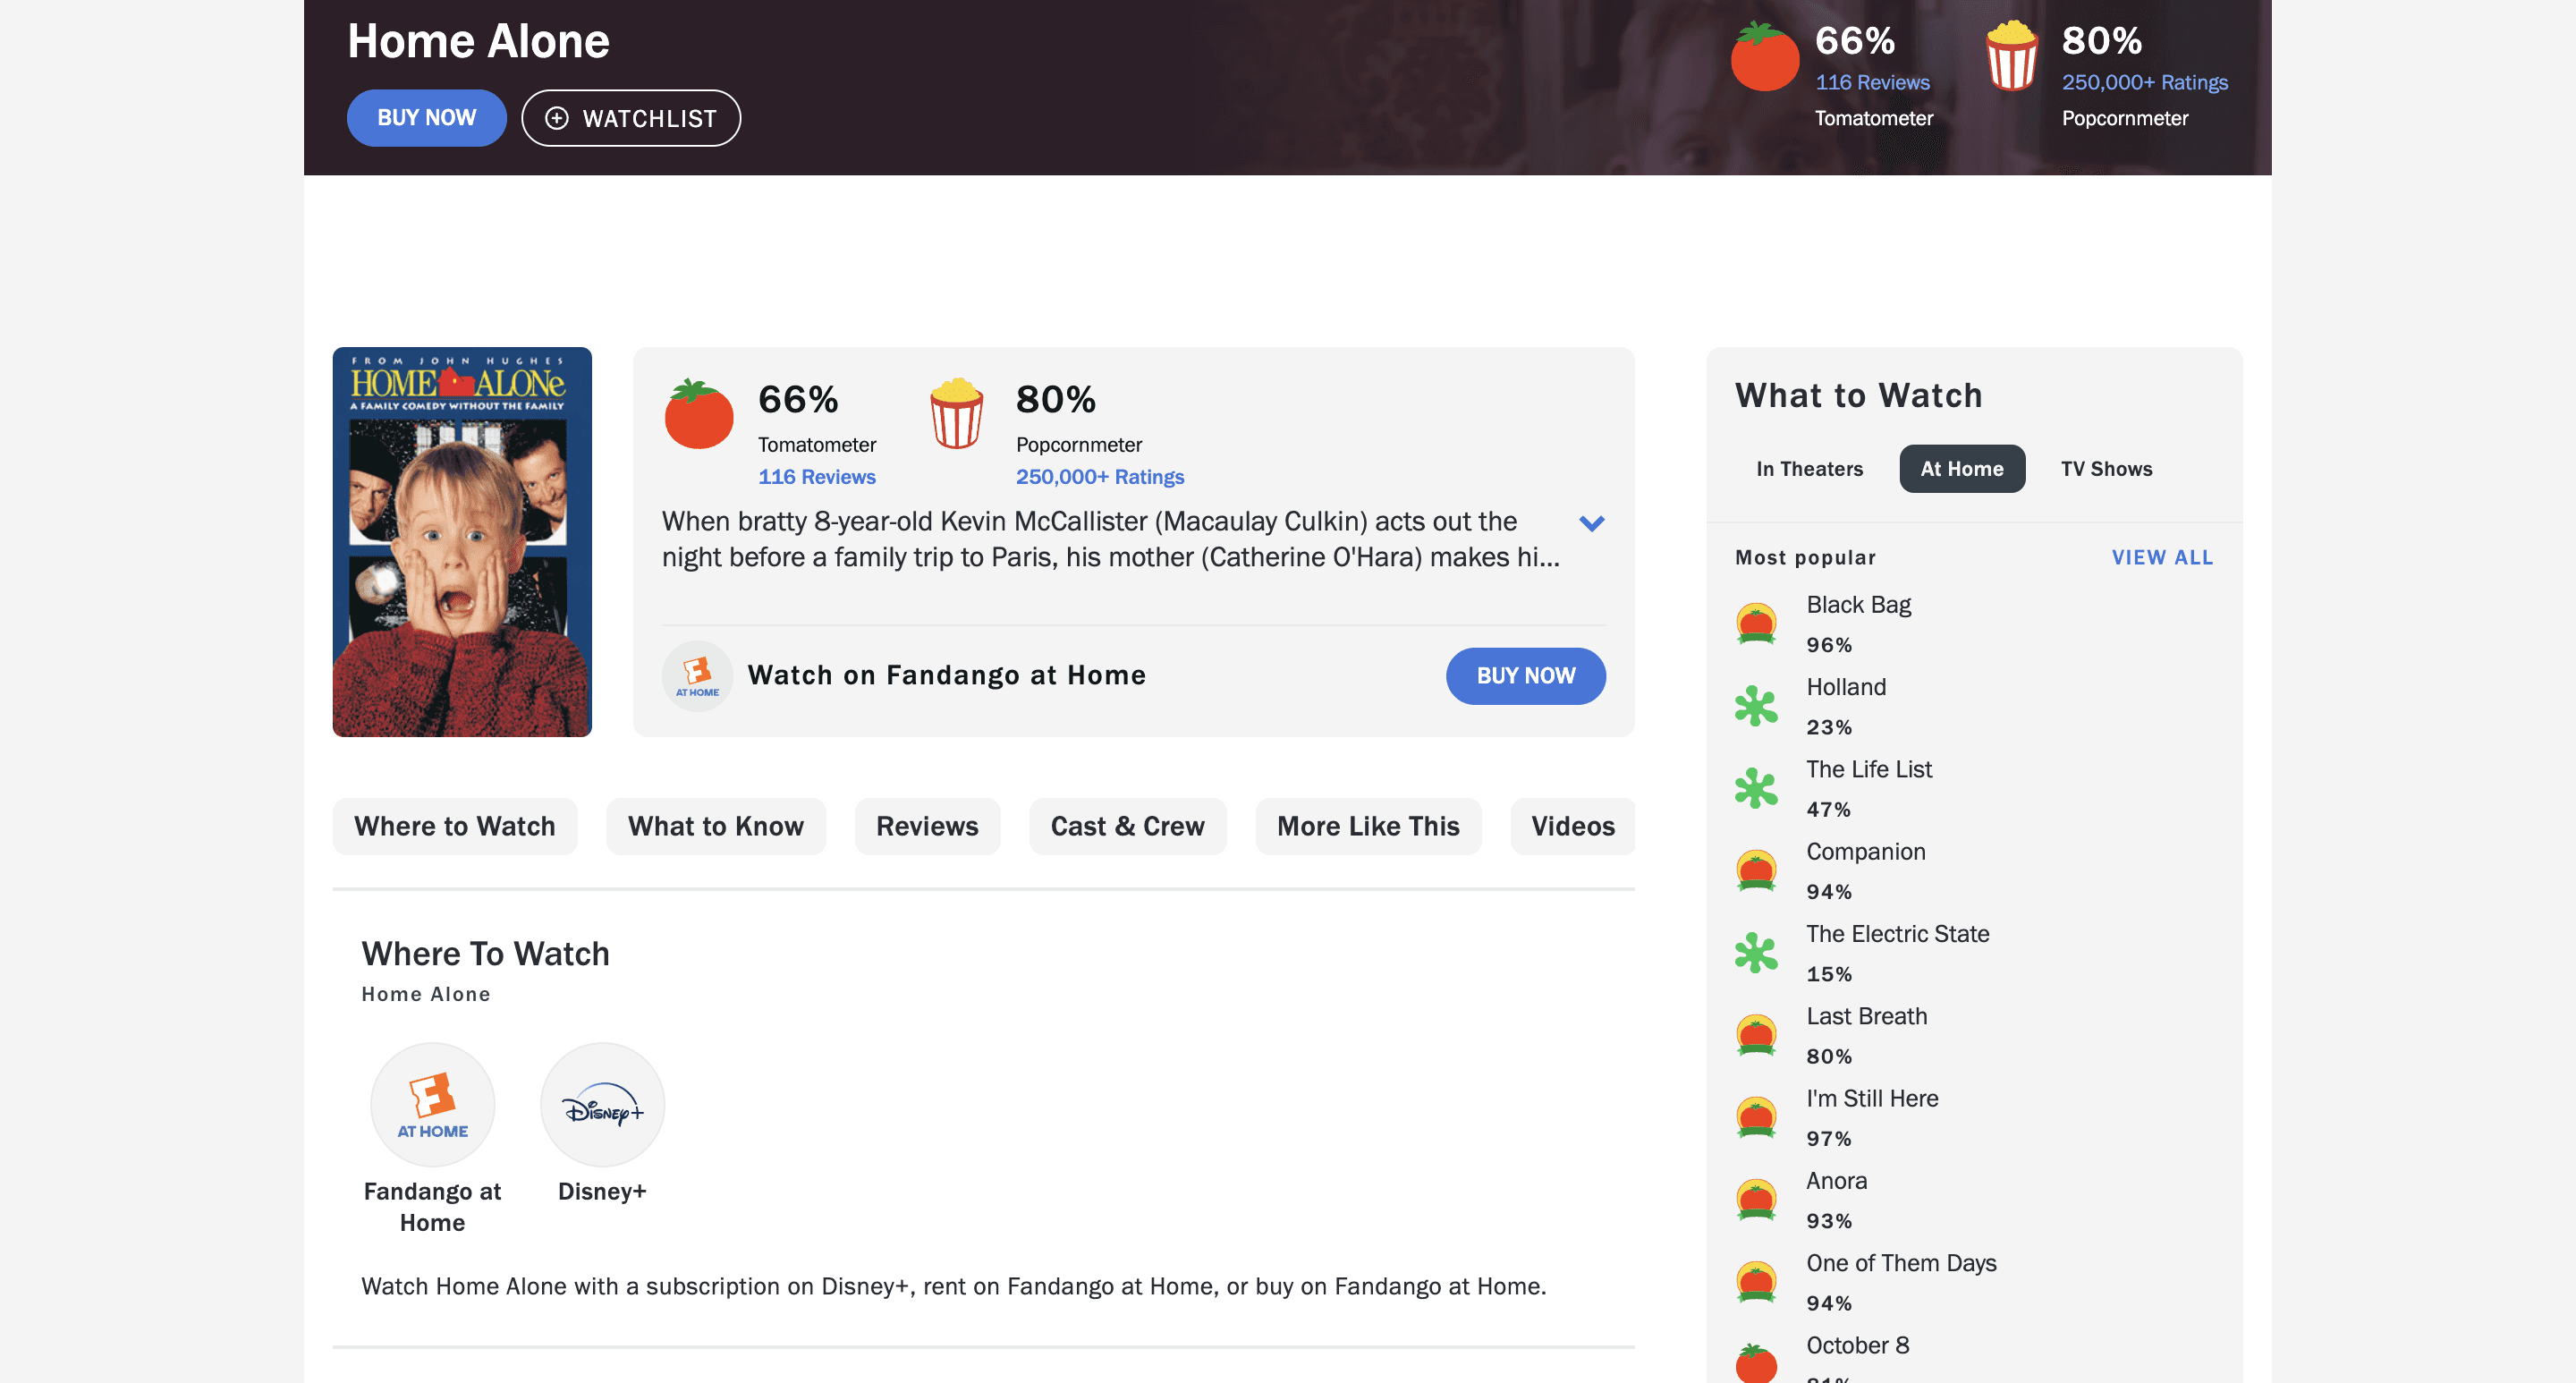The height and width of the screenshot is (1383, 2576).
Task: Click the green splat icon for The Life List
Action: click(1756, 788)
